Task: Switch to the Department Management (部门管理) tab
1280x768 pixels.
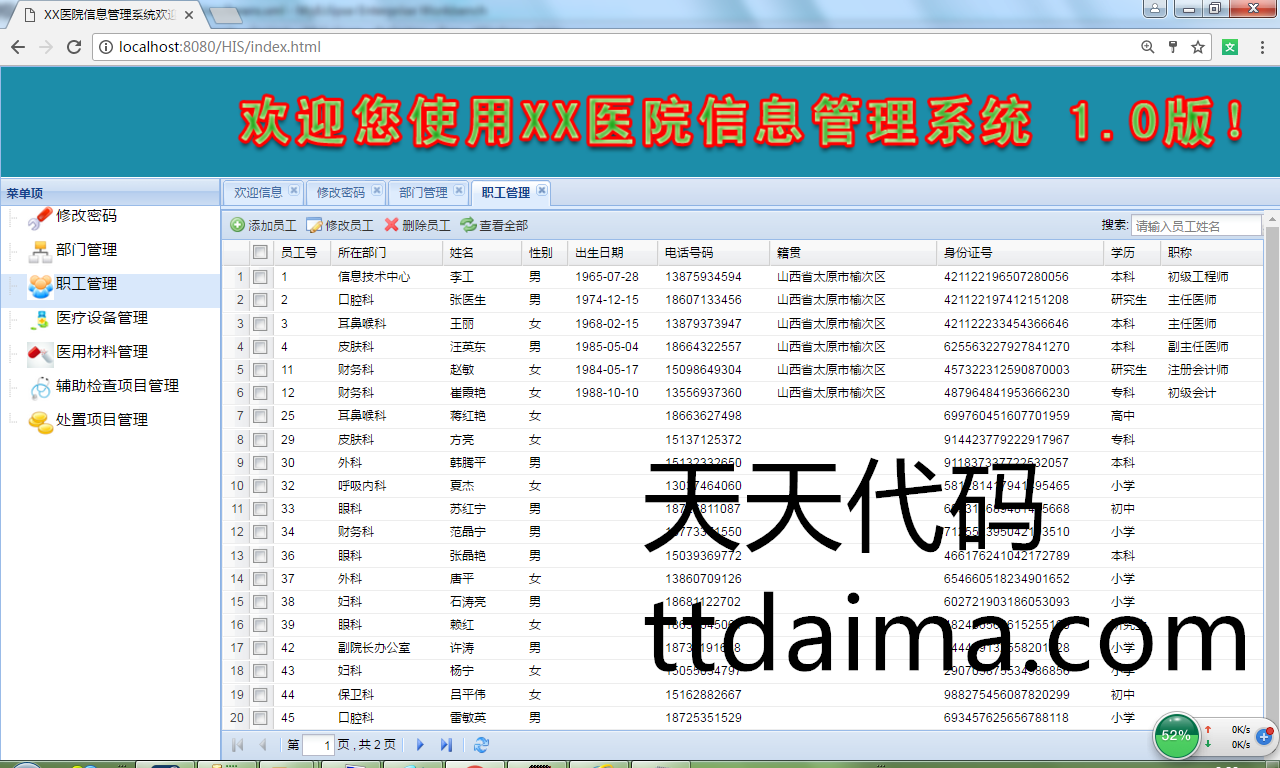Action: 422,193
